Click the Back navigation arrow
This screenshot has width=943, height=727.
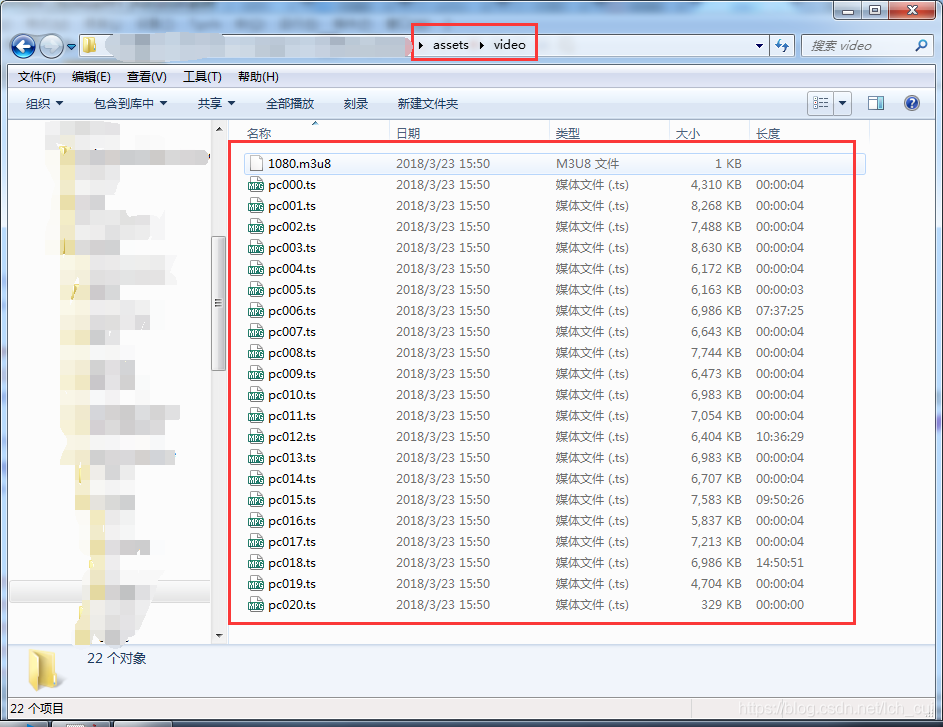pyautogui.click(x=23, y=46)
